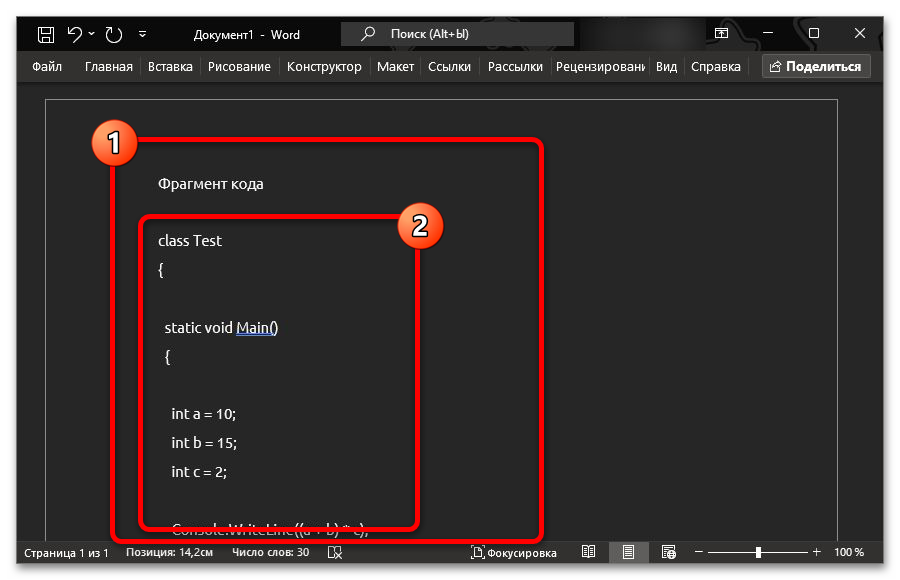
Task: Open the undo history dropdown arrow
Action: click(x=92, y=35)
